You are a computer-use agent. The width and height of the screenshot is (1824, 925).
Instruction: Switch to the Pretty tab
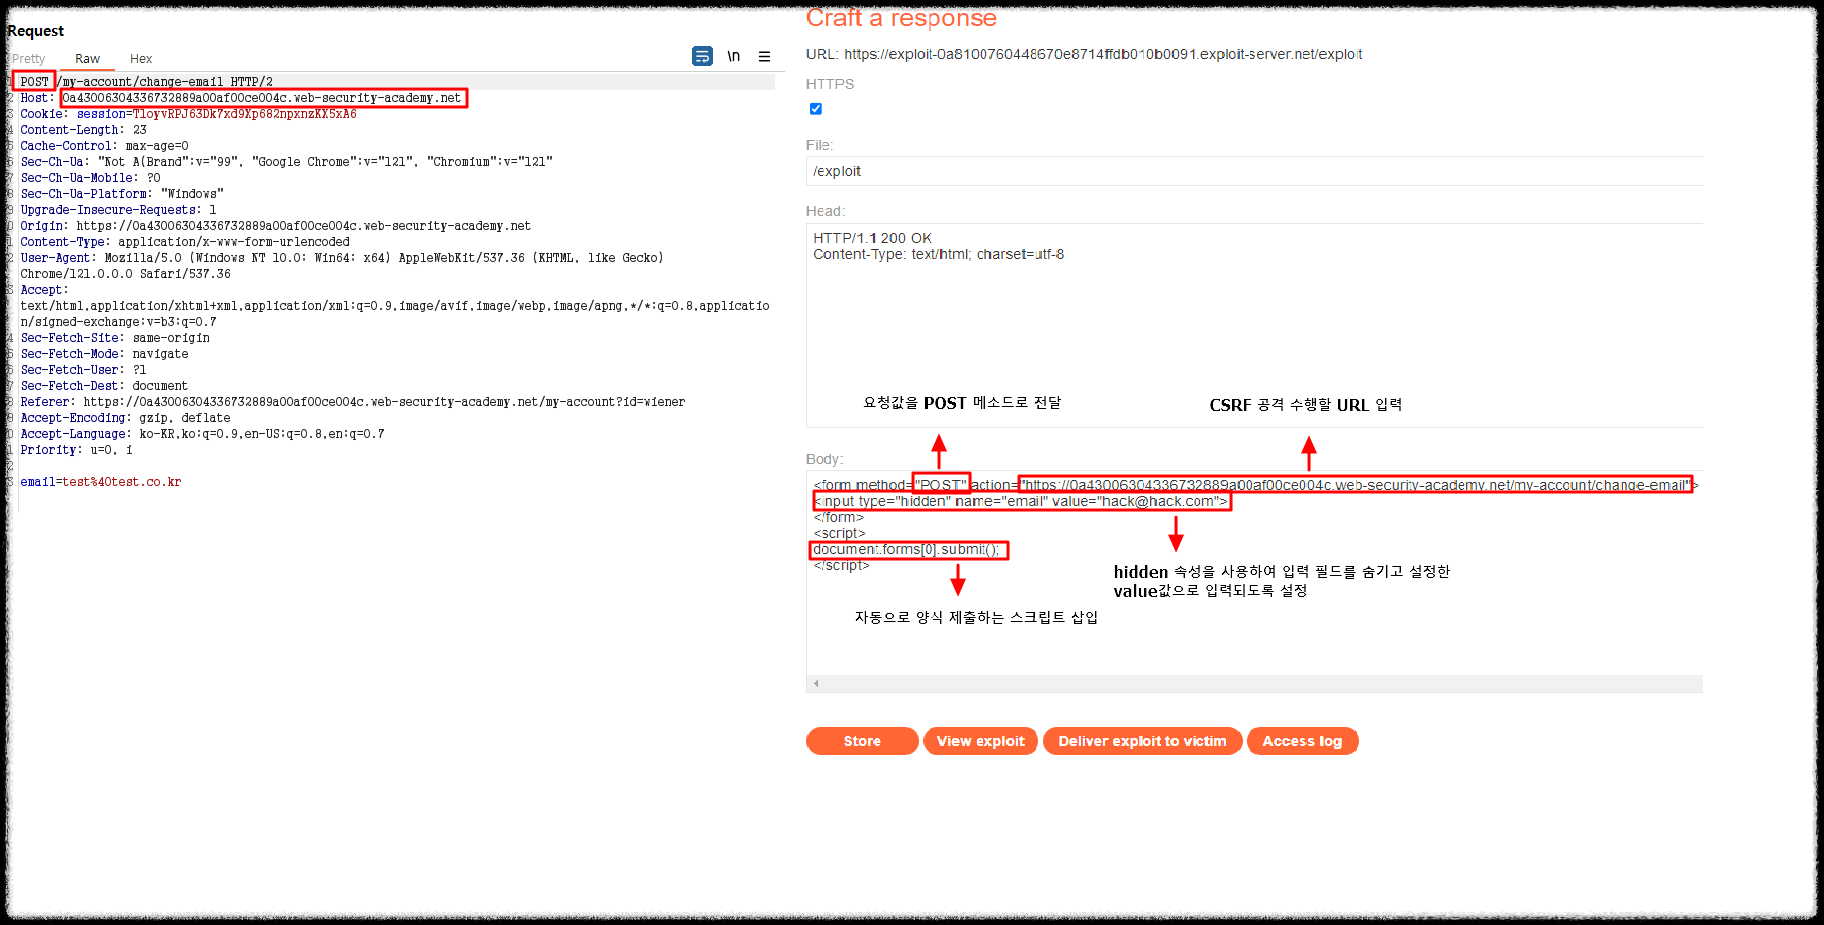pos(29,59)
